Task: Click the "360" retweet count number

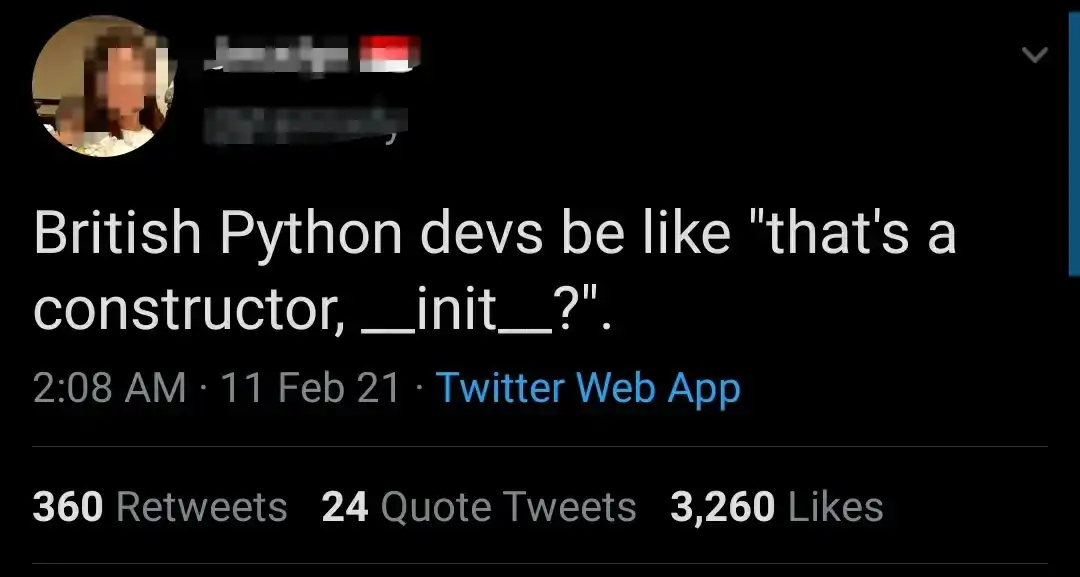Action: pos(68,507)
